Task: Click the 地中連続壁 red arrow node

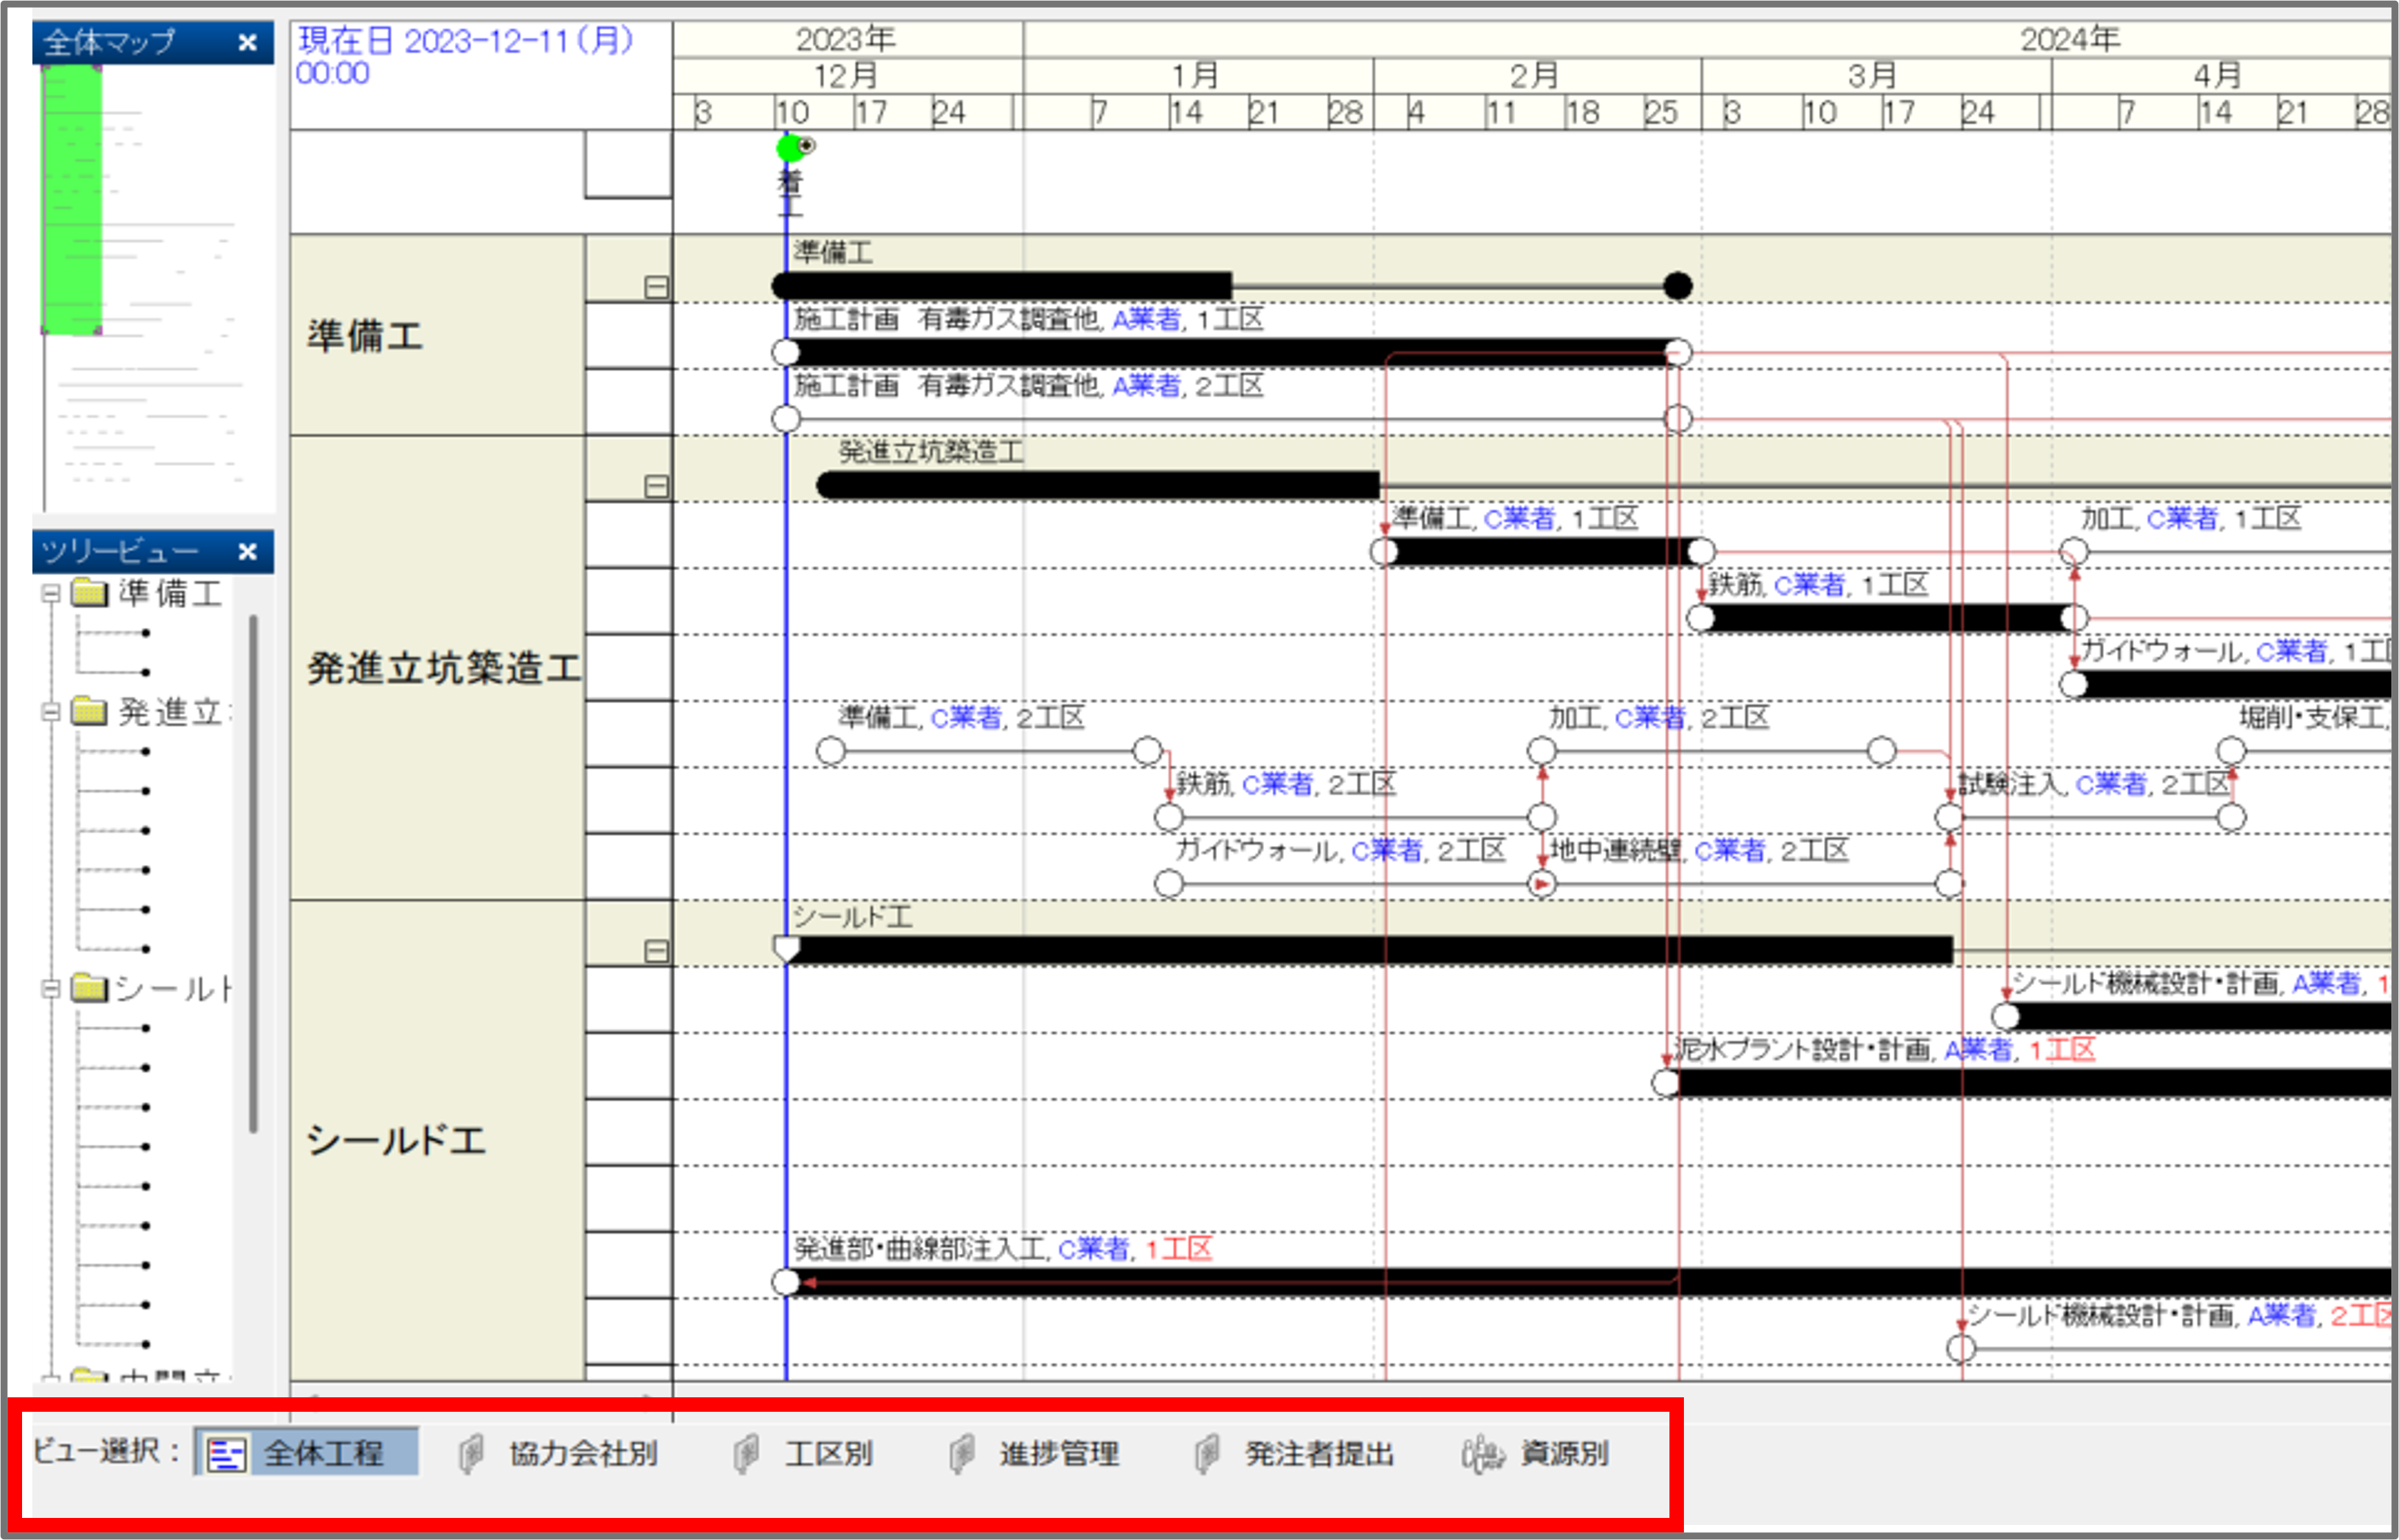Action: click(1542, 884)
